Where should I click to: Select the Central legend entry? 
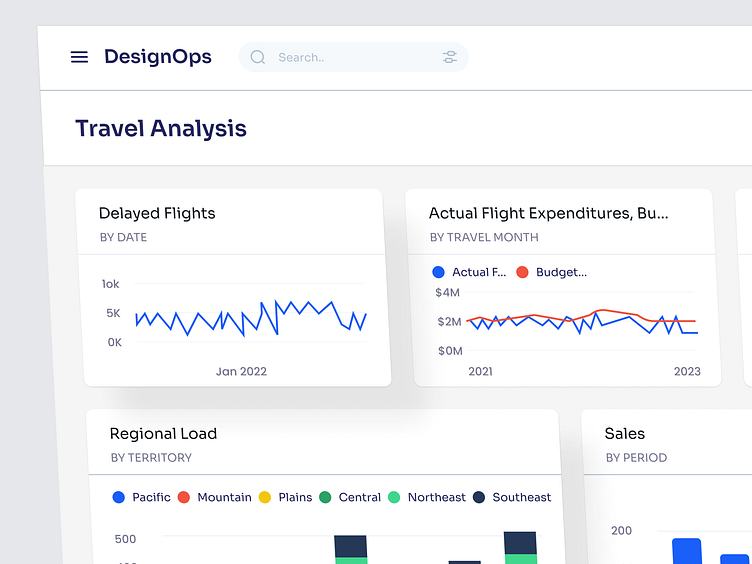point(350,497)
